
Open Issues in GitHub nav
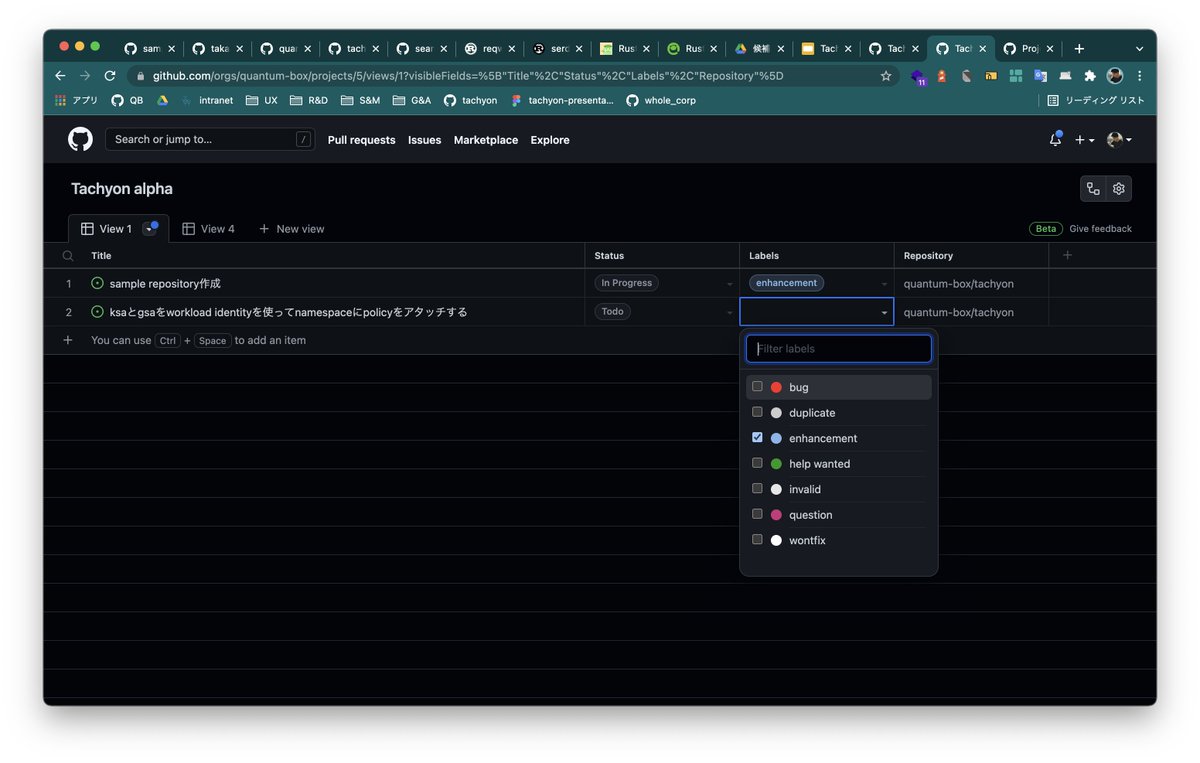(x=424, y=140)
